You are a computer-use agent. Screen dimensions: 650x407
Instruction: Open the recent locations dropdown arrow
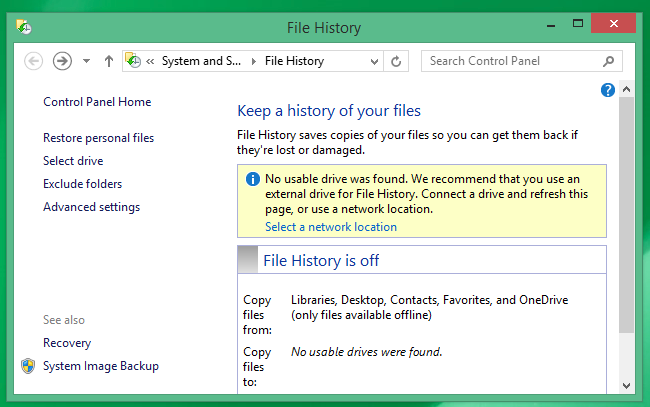tap(86, 61)
